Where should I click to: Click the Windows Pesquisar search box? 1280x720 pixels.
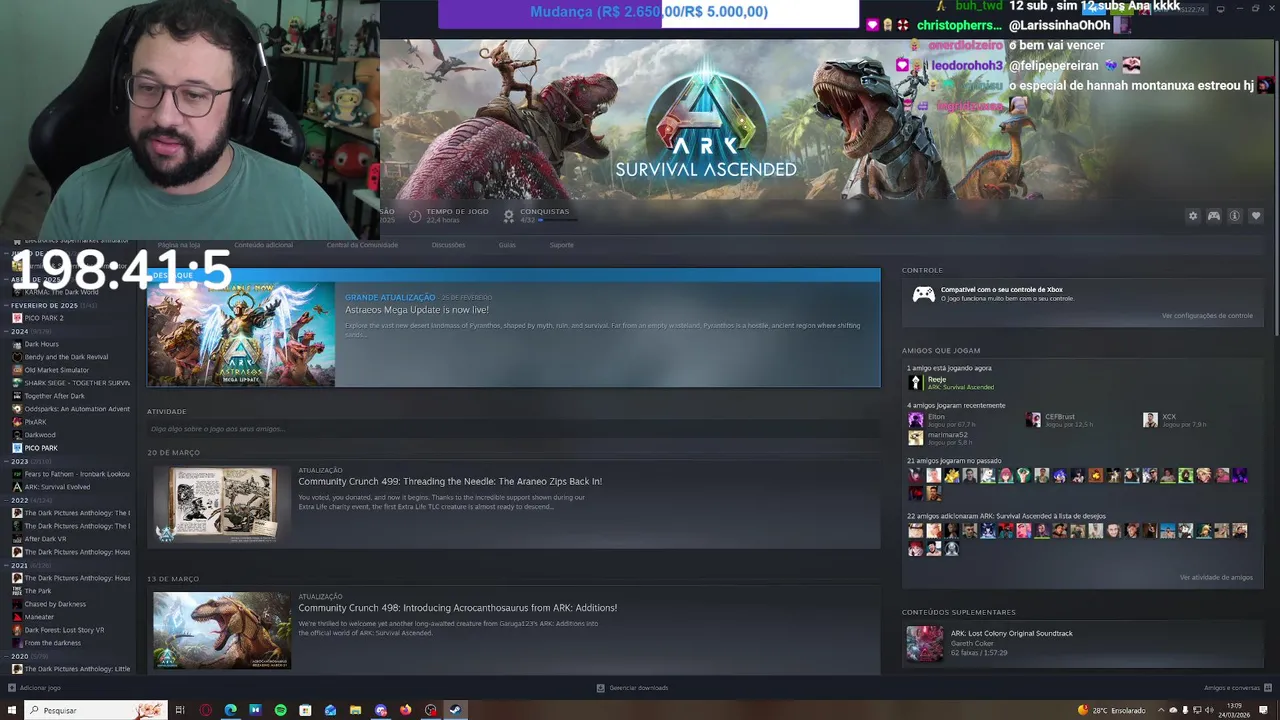point(94,710)
